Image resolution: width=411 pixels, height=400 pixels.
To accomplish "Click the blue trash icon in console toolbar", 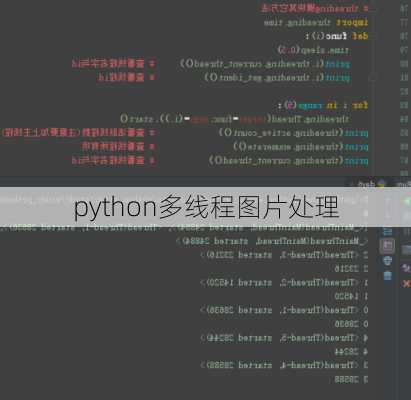I will (387, 275).
